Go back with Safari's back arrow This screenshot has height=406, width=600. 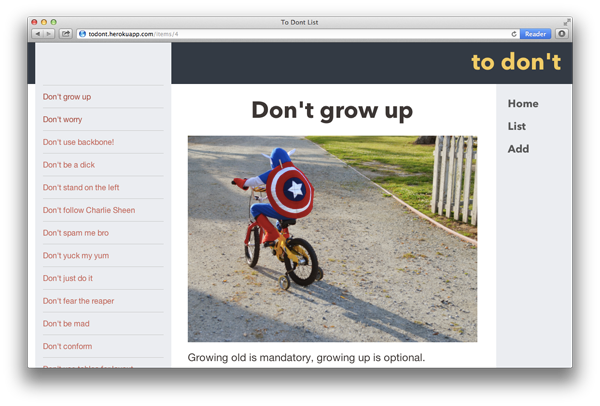pyautogui.click(x=38, y=34)
